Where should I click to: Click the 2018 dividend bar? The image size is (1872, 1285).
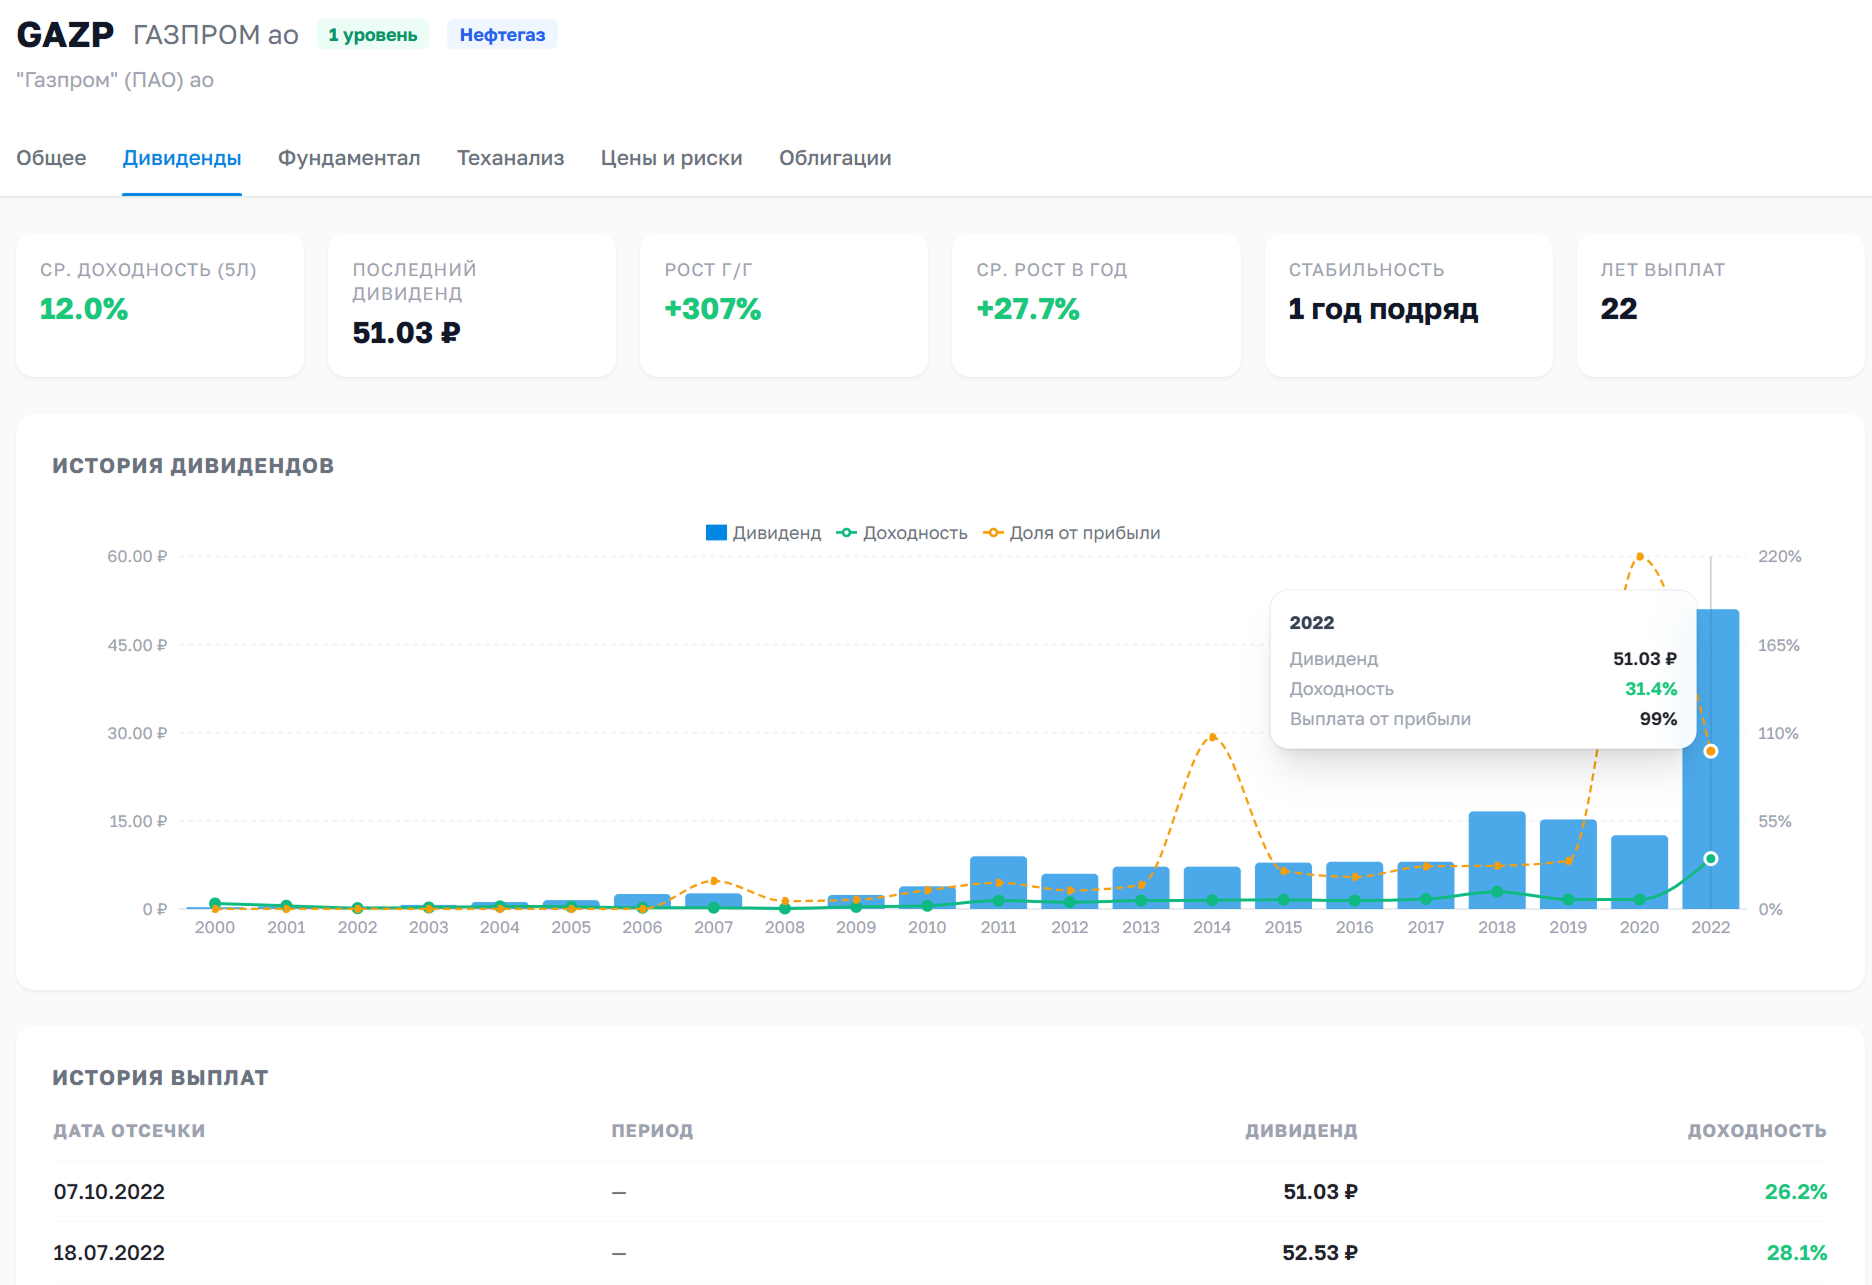point(1497,860)
